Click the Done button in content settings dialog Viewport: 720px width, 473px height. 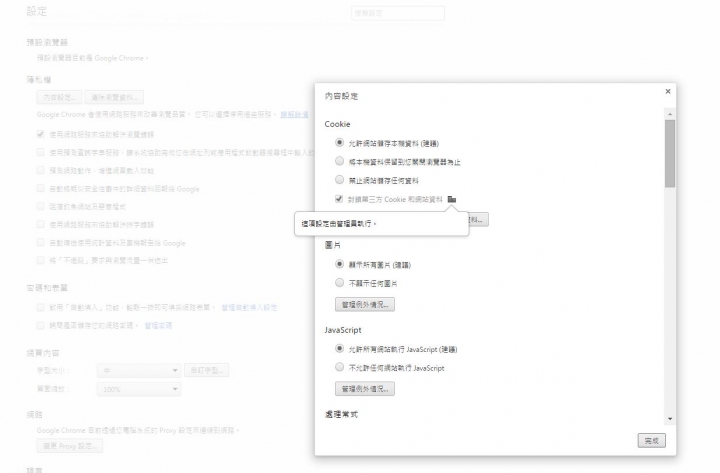click(652, 441)
